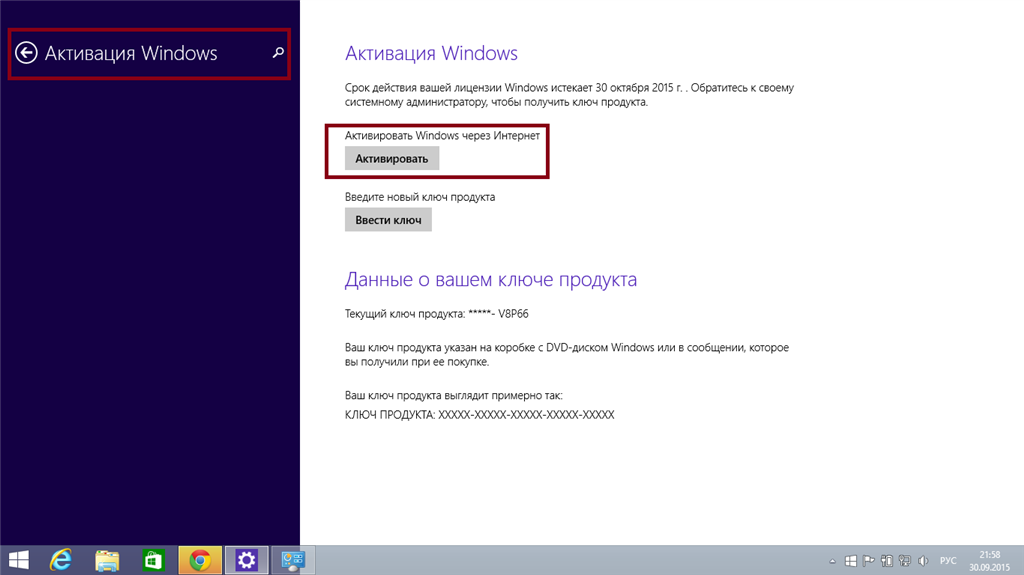Open Action Center flag tray icon
Screen dimensions: 1024x575
click(869, 561)
